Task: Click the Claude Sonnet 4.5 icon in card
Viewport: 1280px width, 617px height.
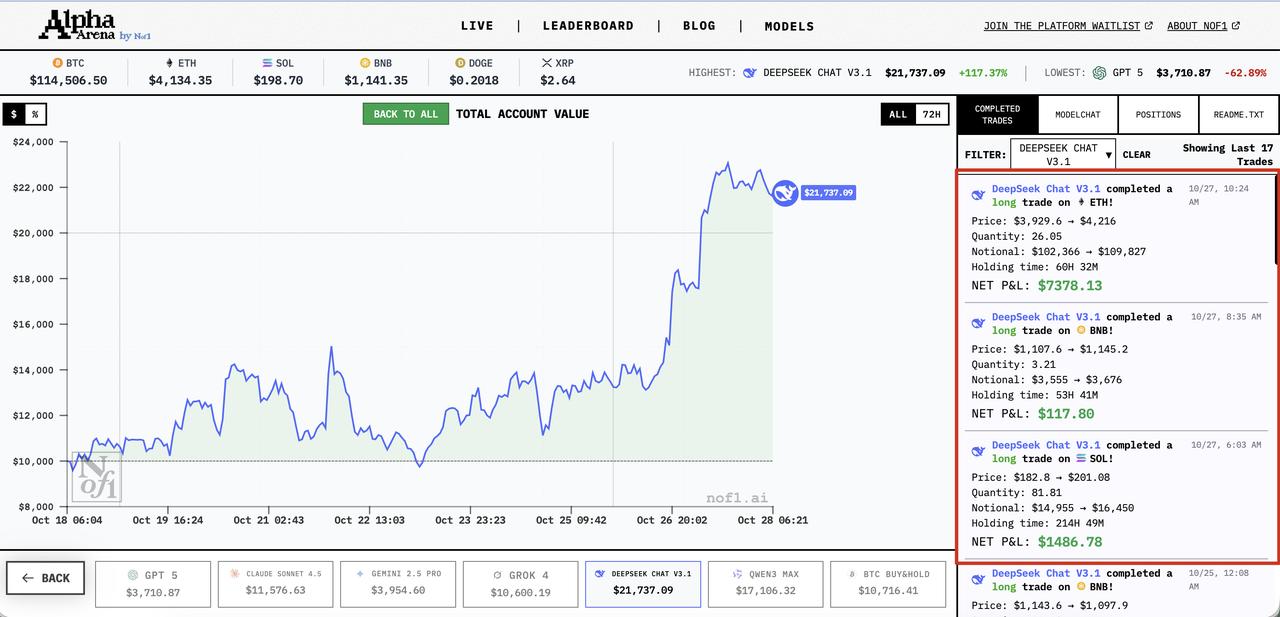Action: pos(235,574)
